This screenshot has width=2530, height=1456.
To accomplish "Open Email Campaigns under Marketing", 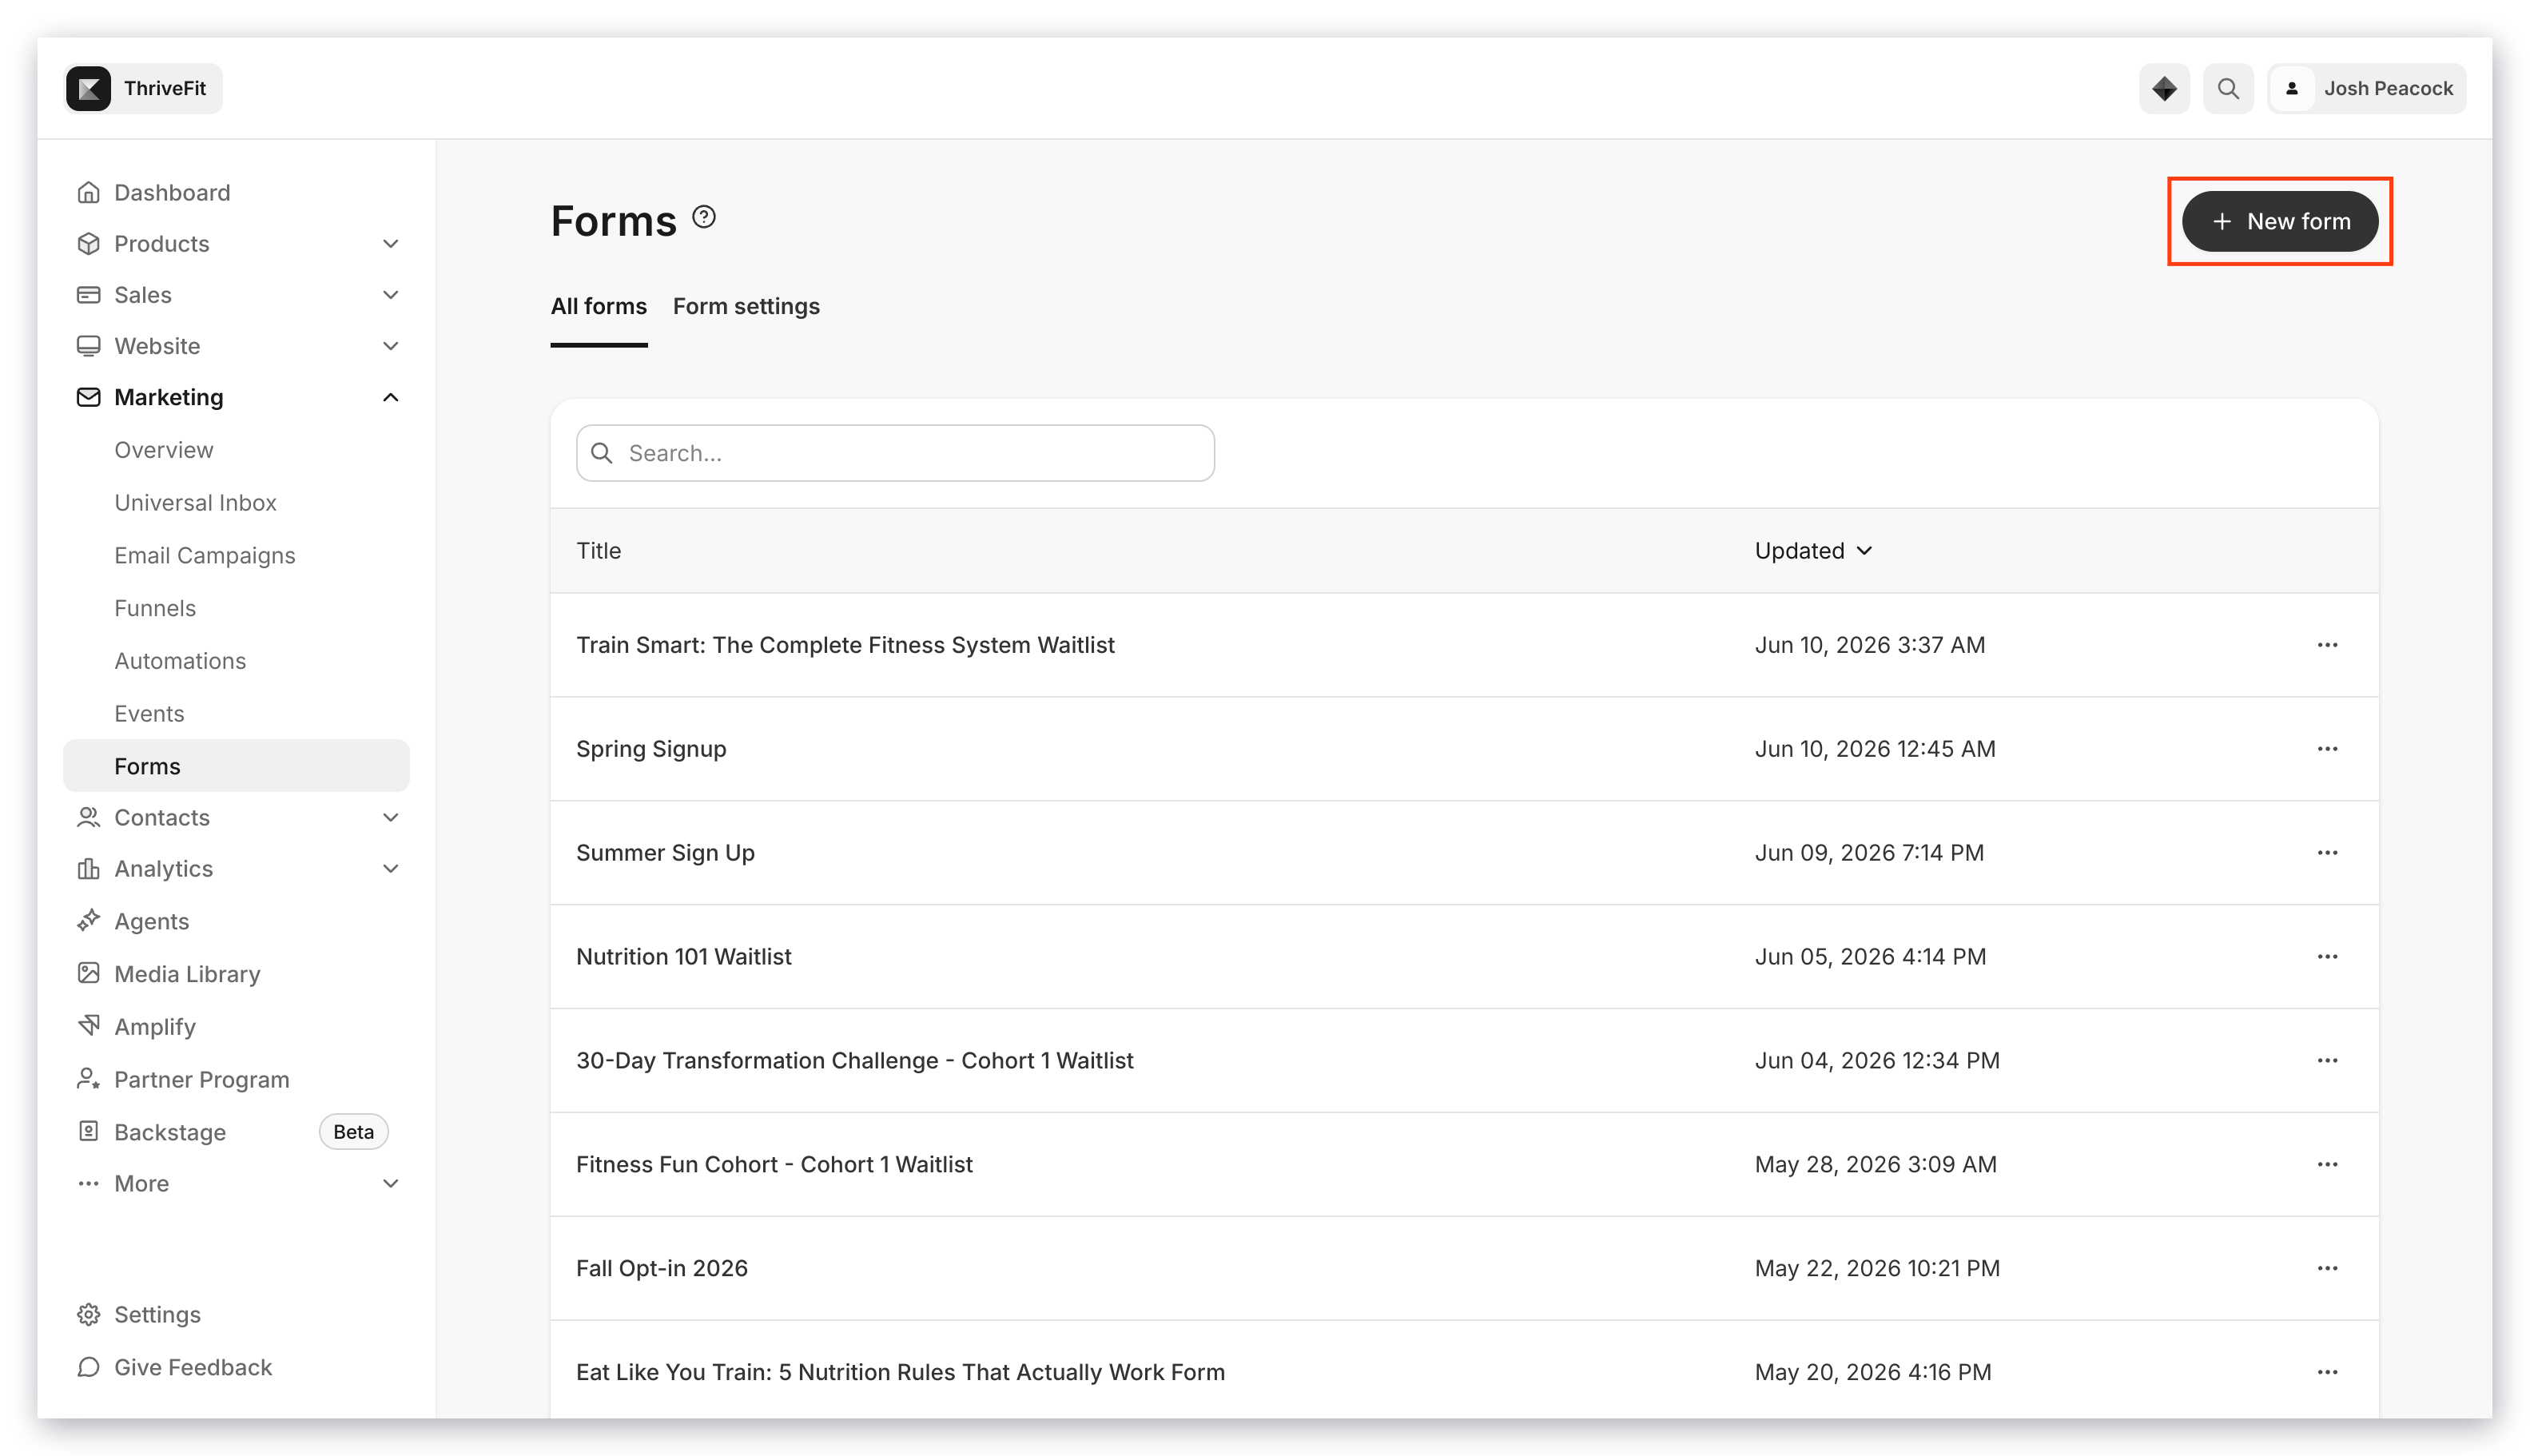I will click(205, 555).
